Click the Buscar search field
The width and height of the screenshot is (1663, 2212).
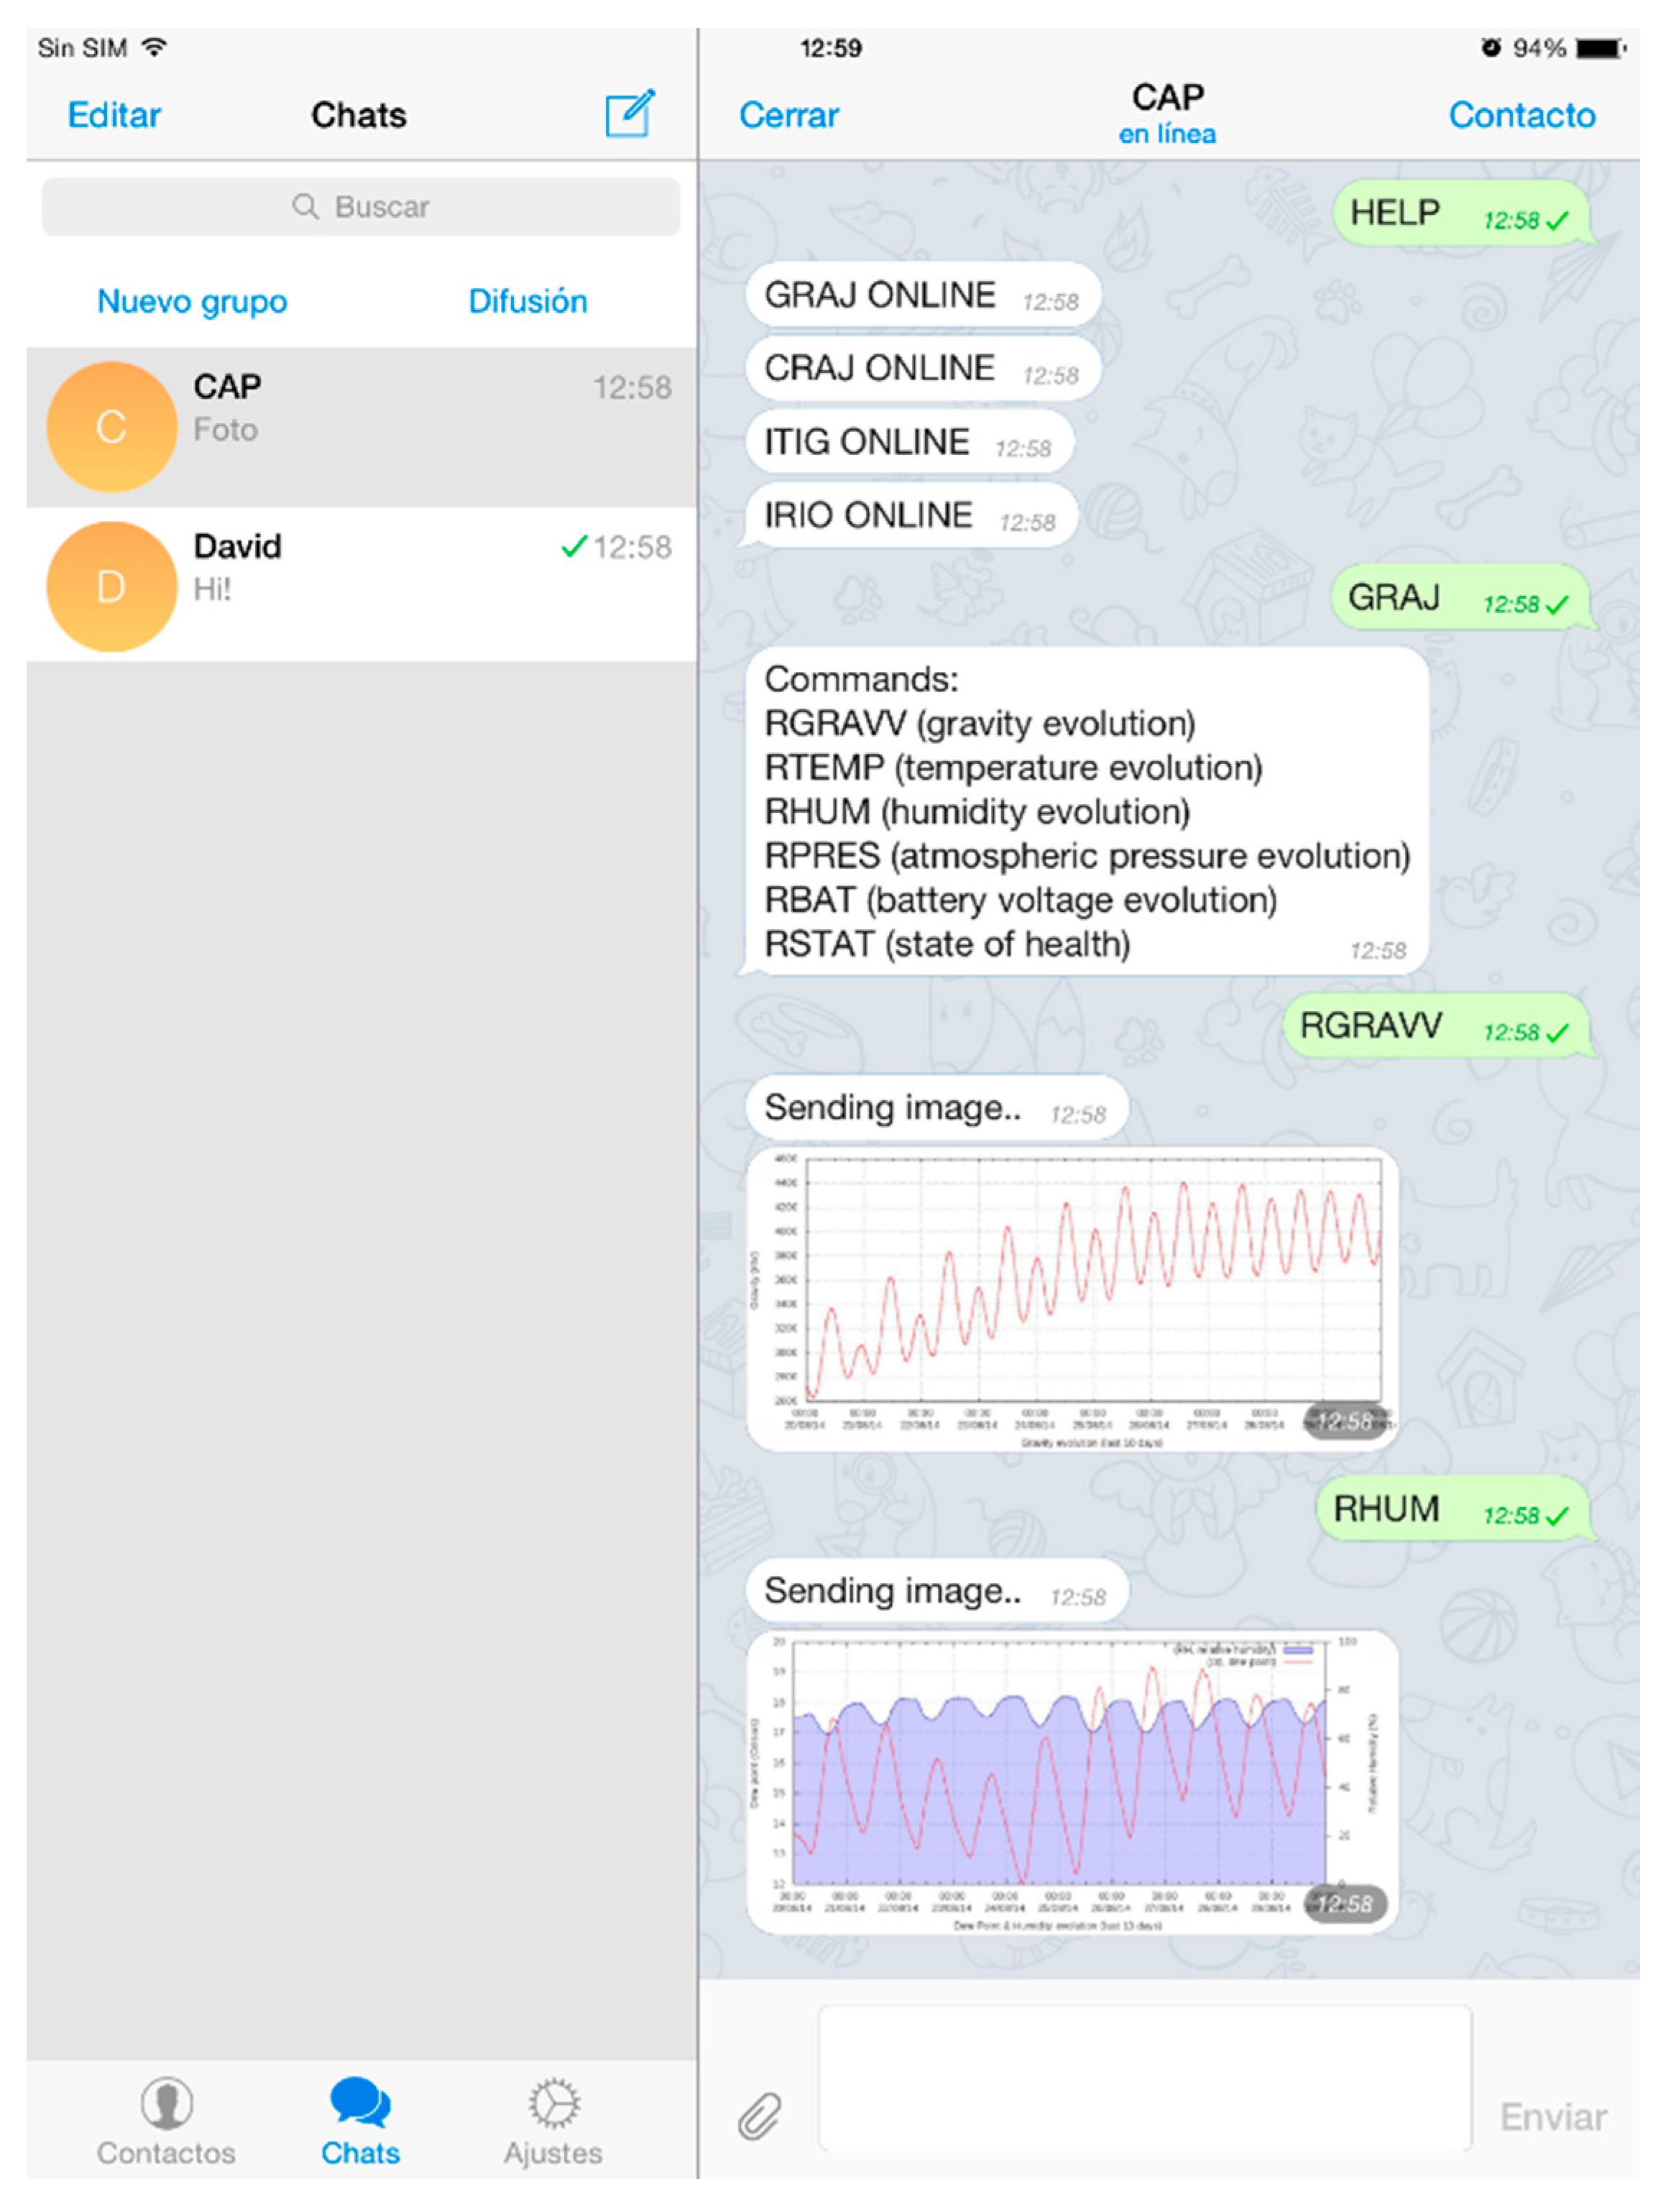click(361, 207)
